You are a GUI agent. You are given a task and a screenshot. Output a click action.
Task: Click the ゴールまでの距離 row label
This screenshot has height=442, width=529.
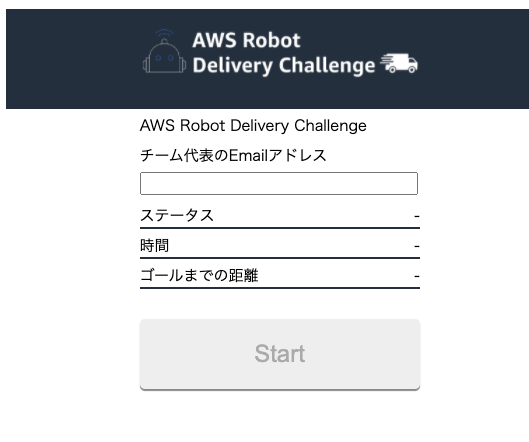click(199, 275)
